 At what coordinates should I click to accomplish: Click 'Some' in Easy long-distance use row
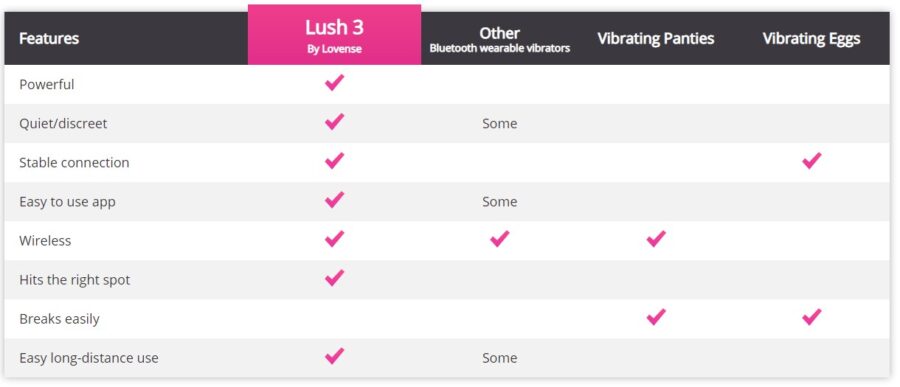tap(499, 358)
